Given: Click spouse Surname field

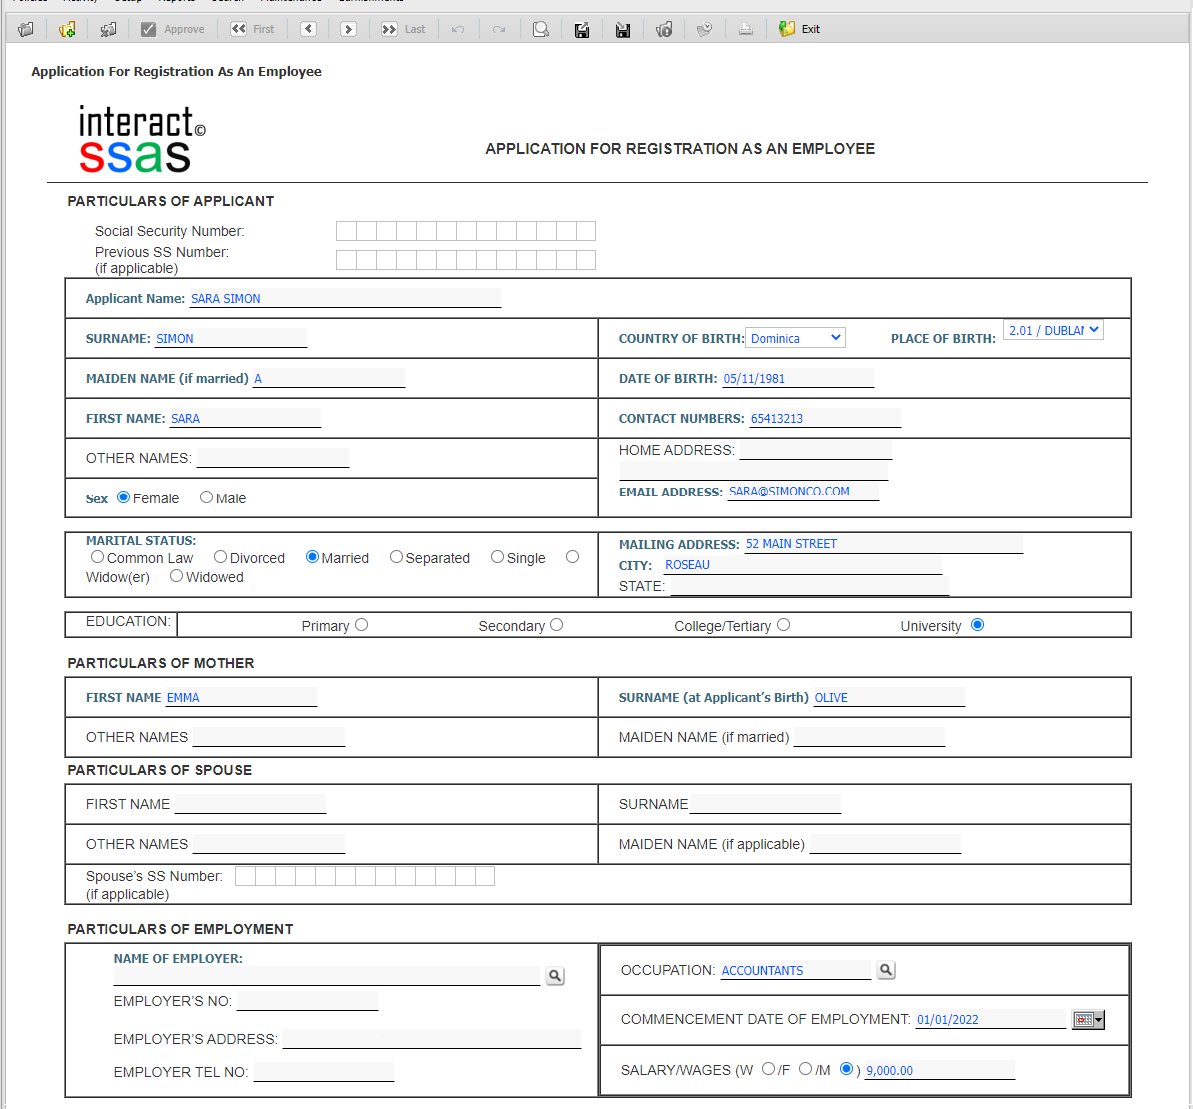Looking at the screenshot, I should click(765, 804).
